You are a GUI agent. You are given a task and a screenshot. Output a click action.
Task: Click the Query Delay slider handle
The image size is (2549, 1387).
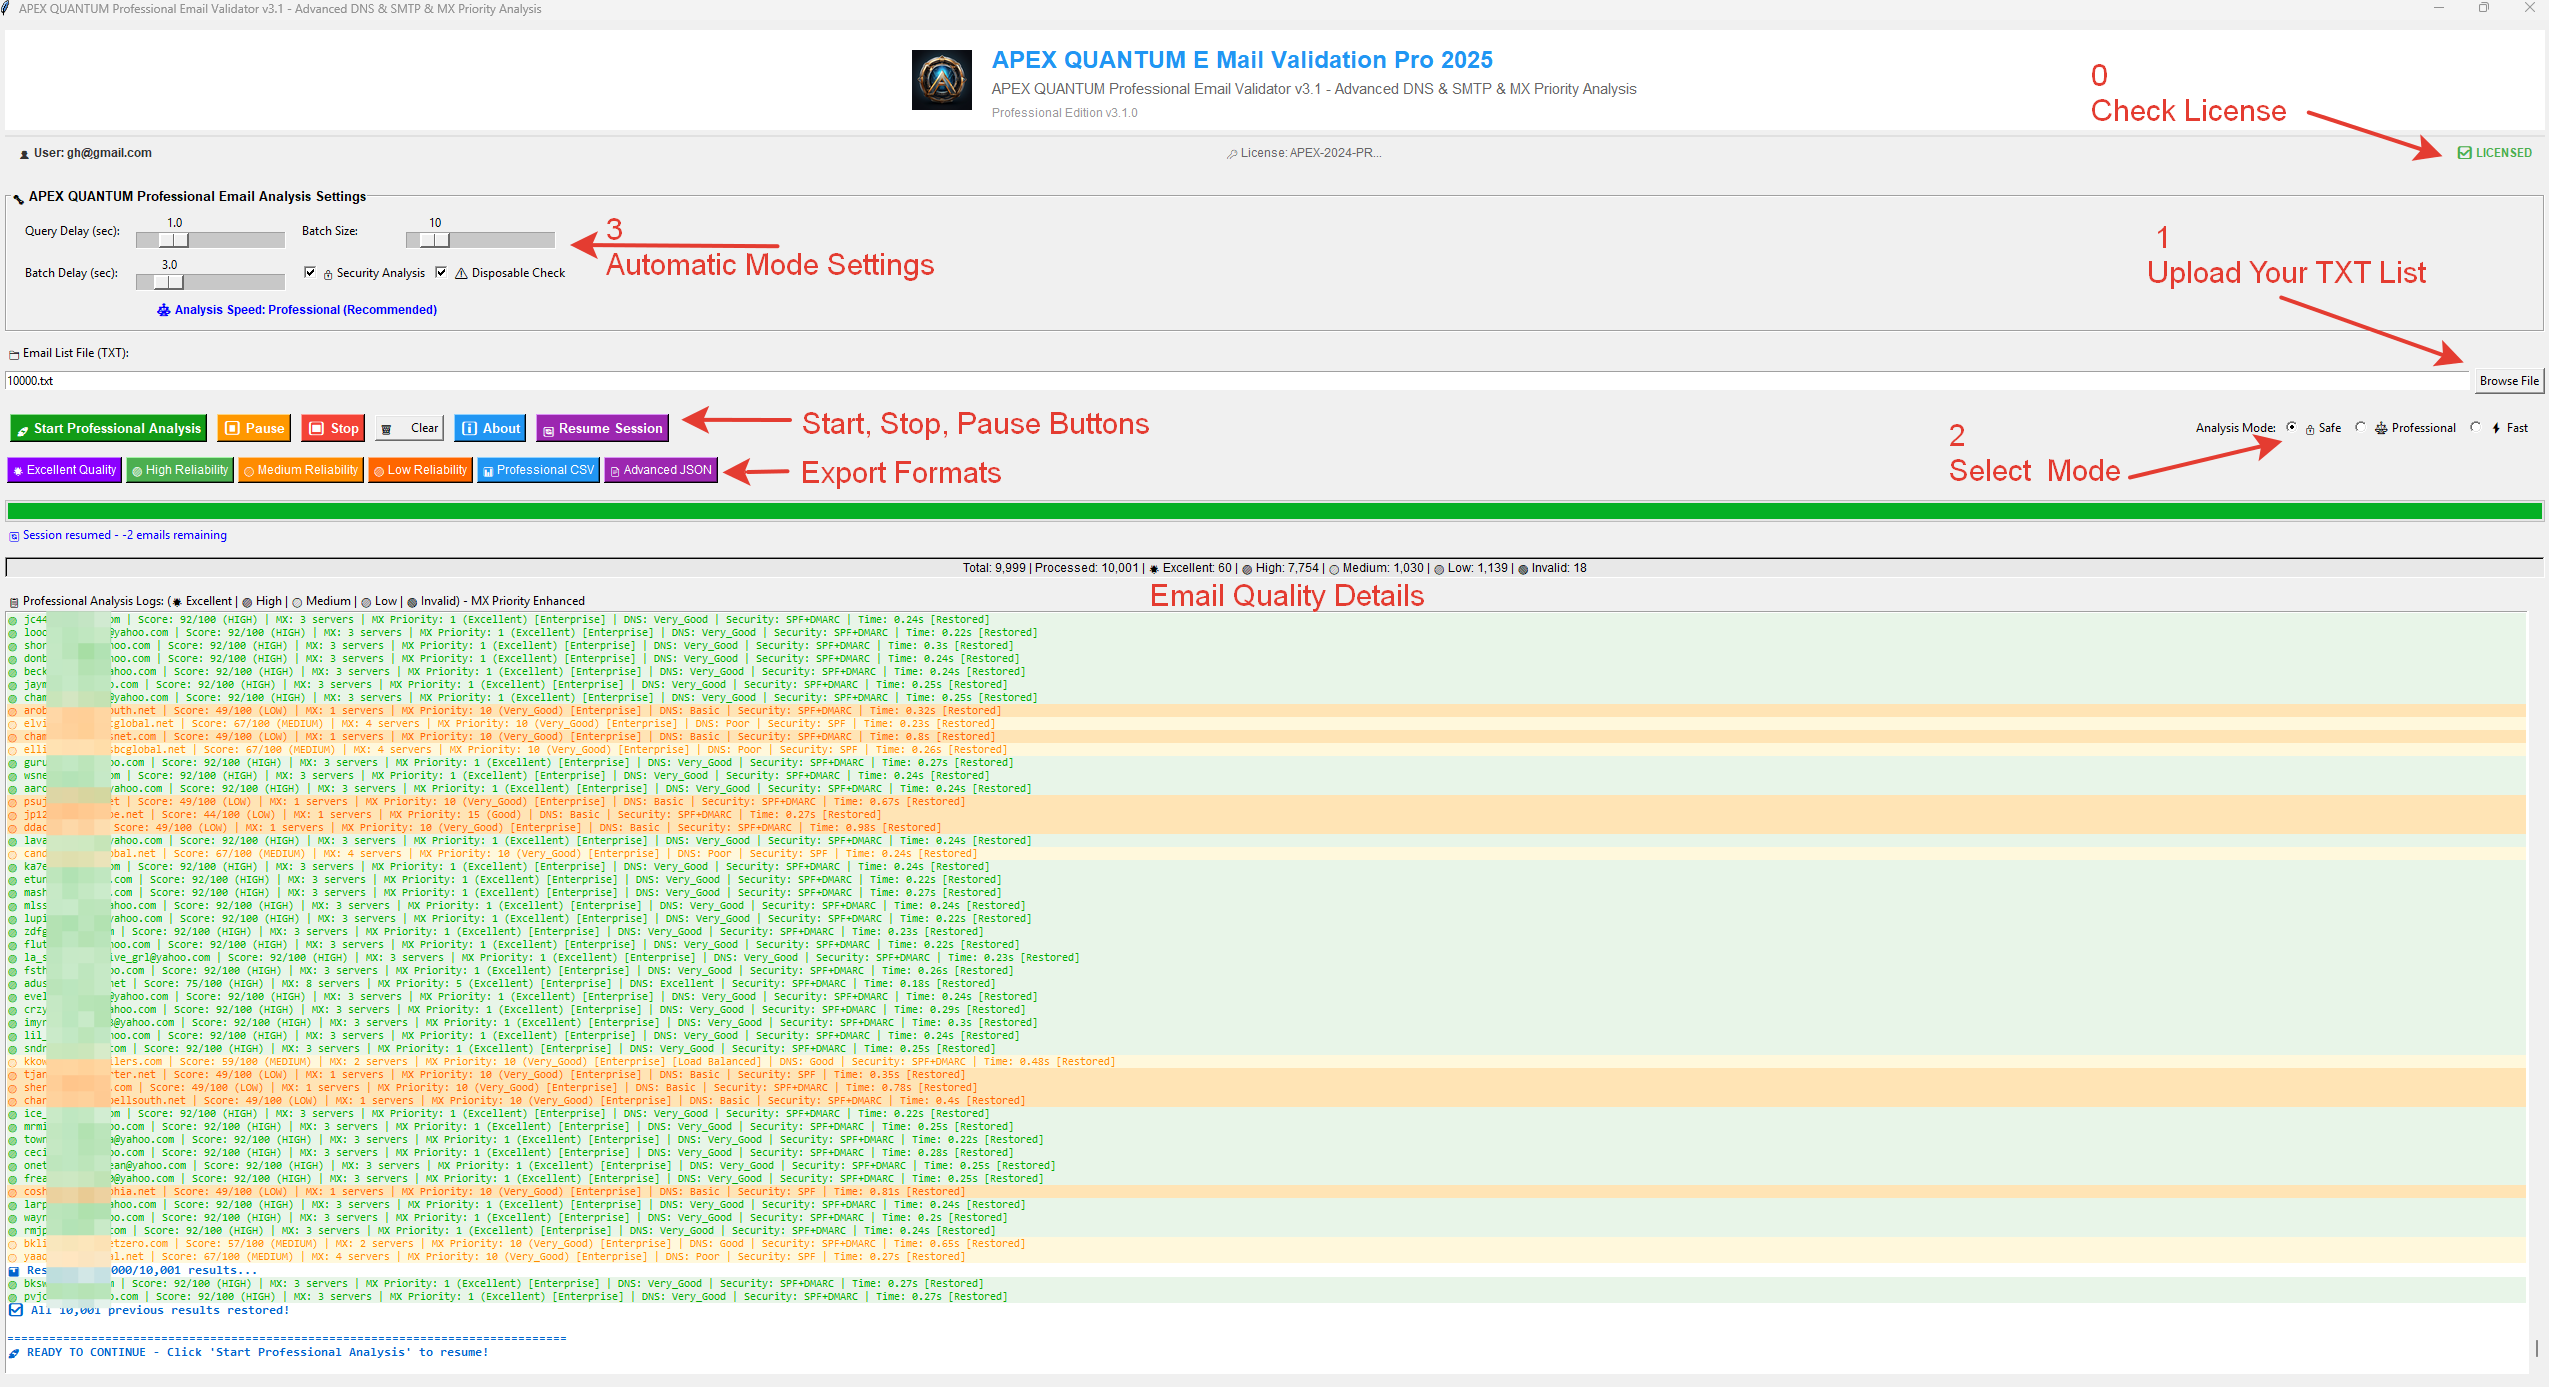[174, 240]
